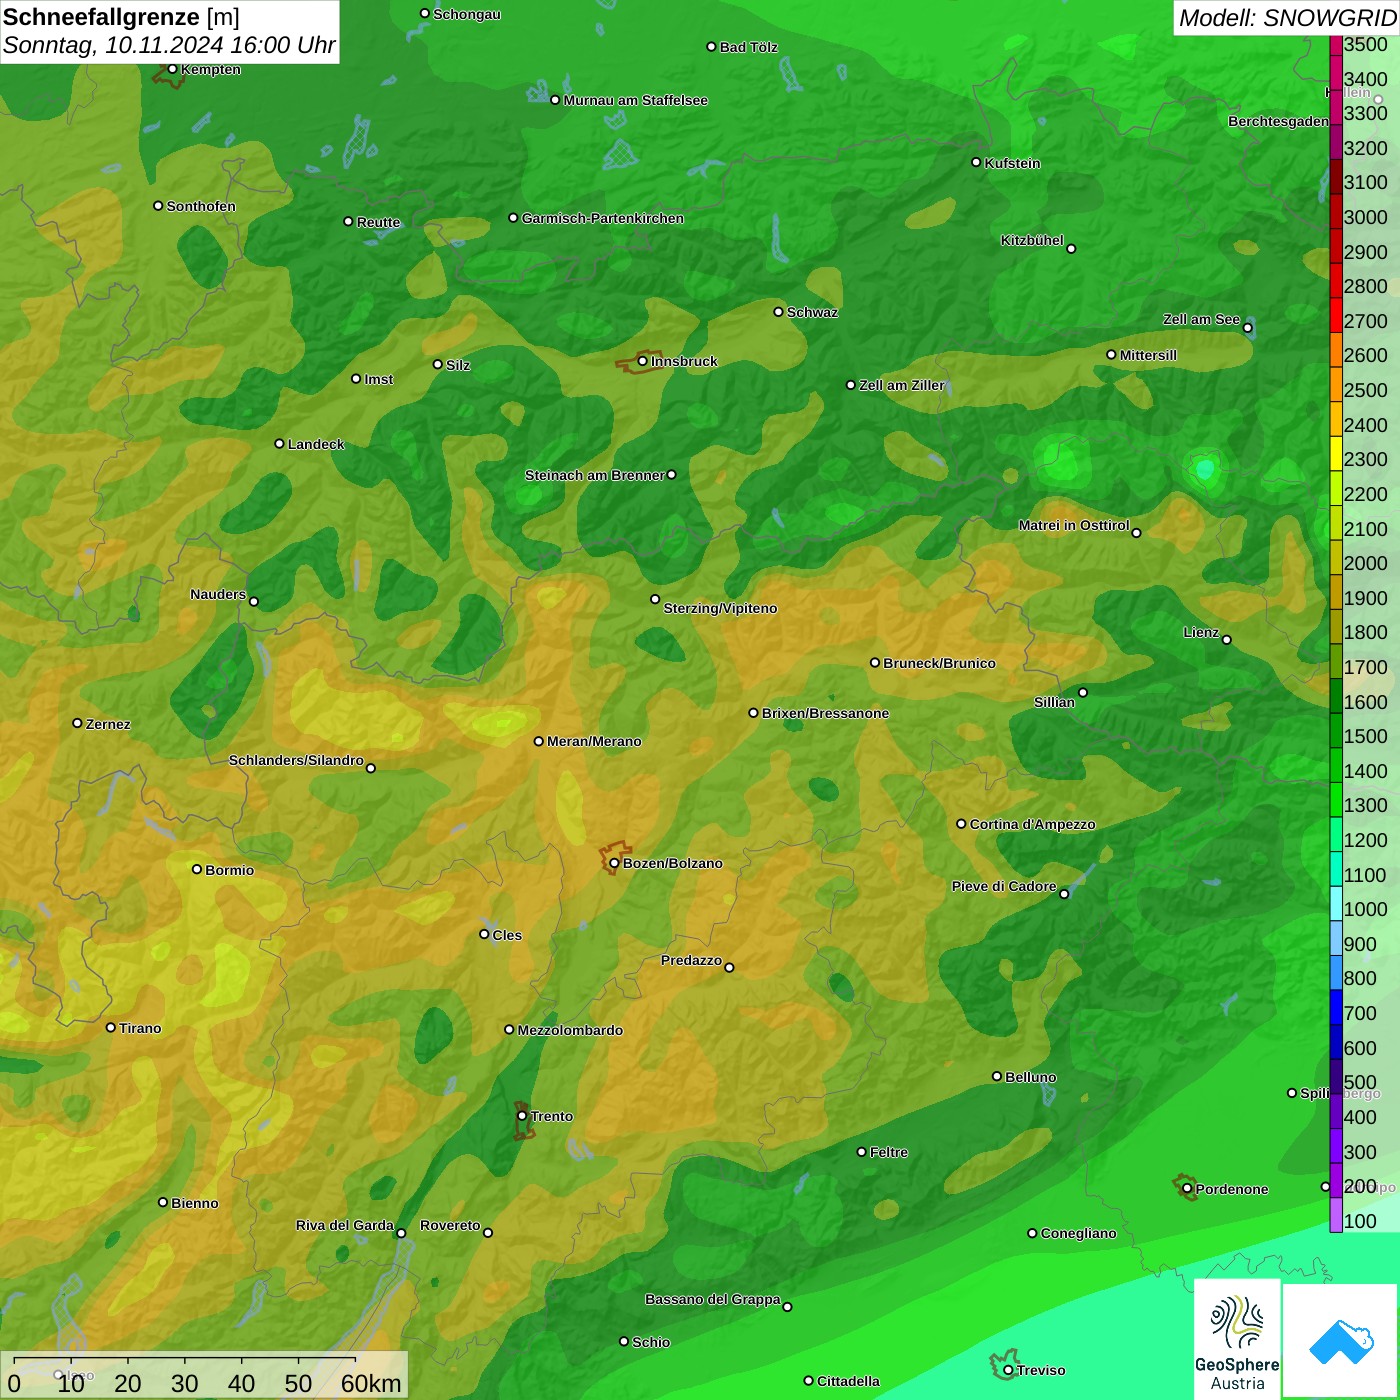Select the 'Schlanders/Silandro' label
The height and width of the screenshot is (1400, 1400).
(296, 760)
